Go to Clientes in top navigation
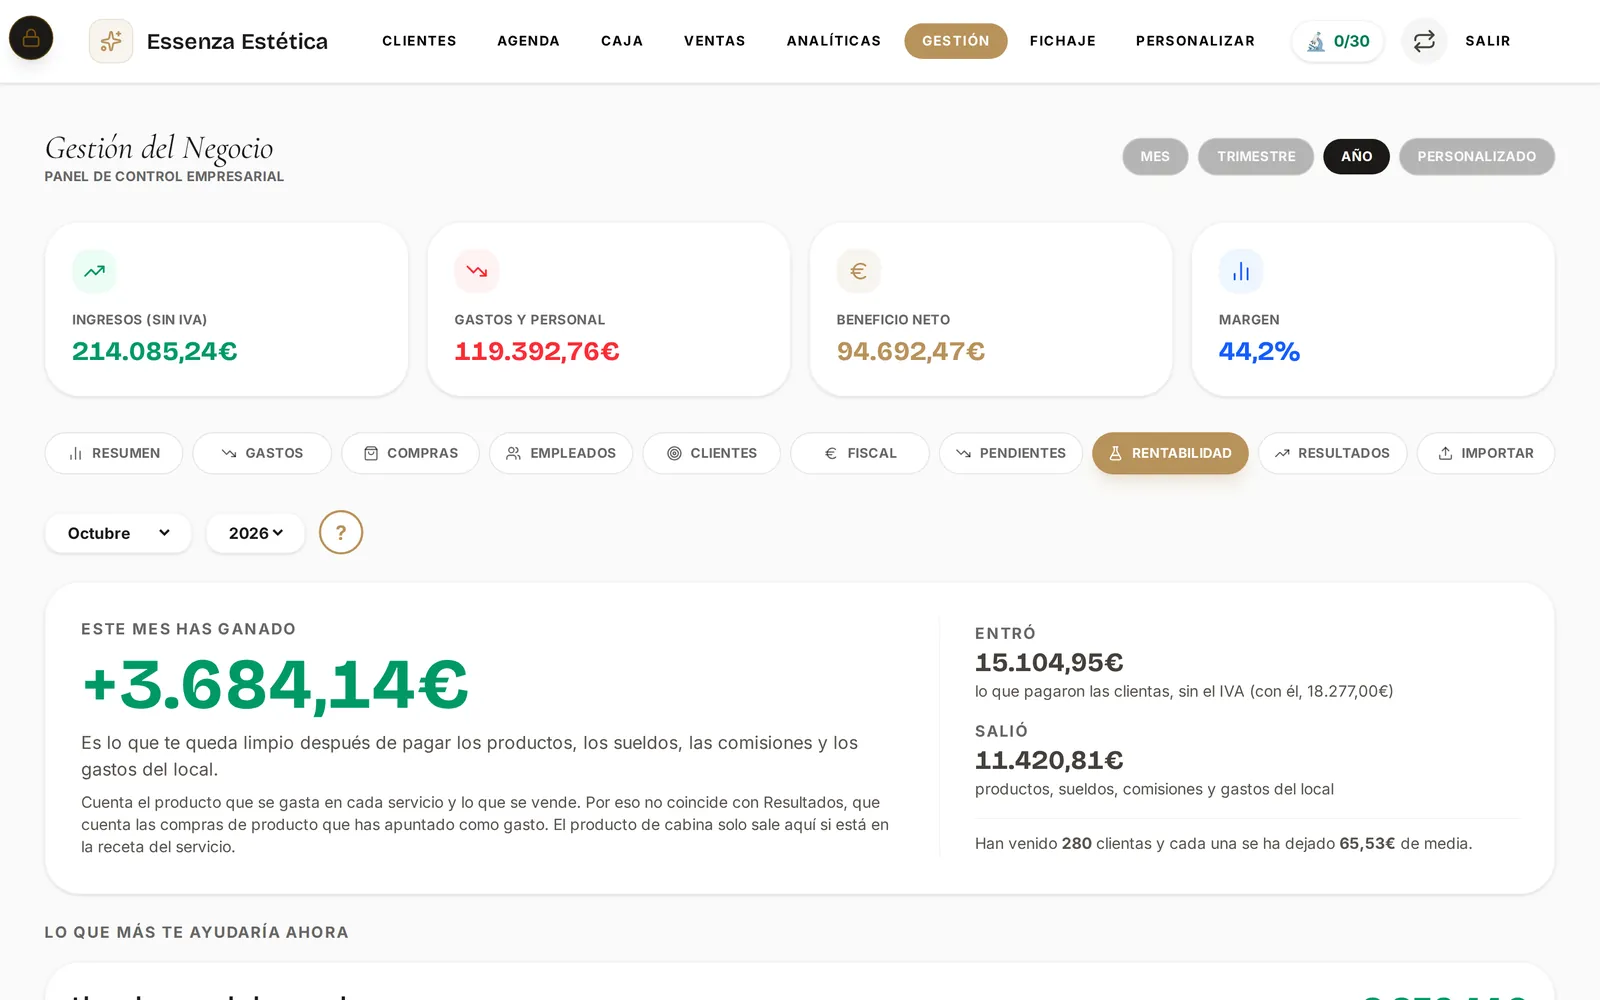 click(x=419, y=41)
